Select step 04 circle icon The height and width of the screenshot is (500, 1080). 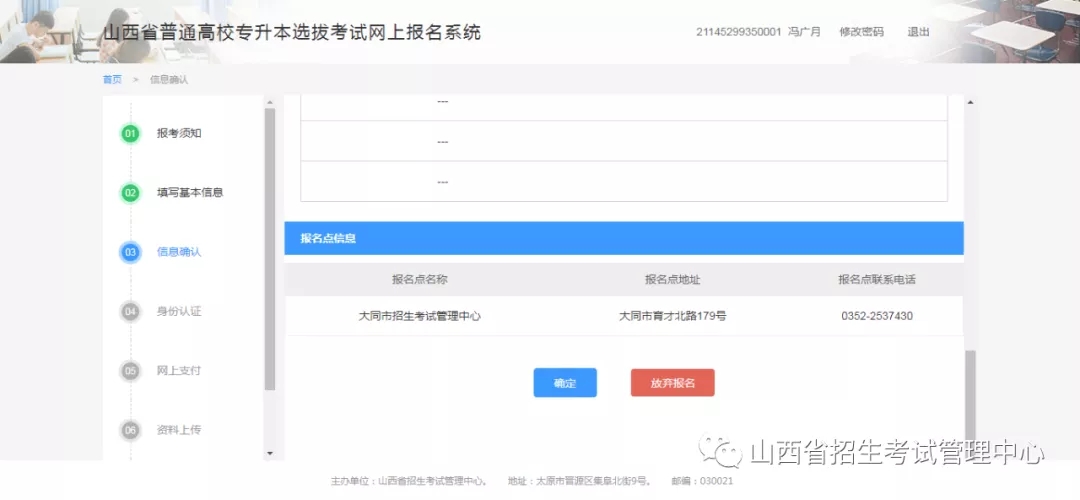[x=130, y=311]
